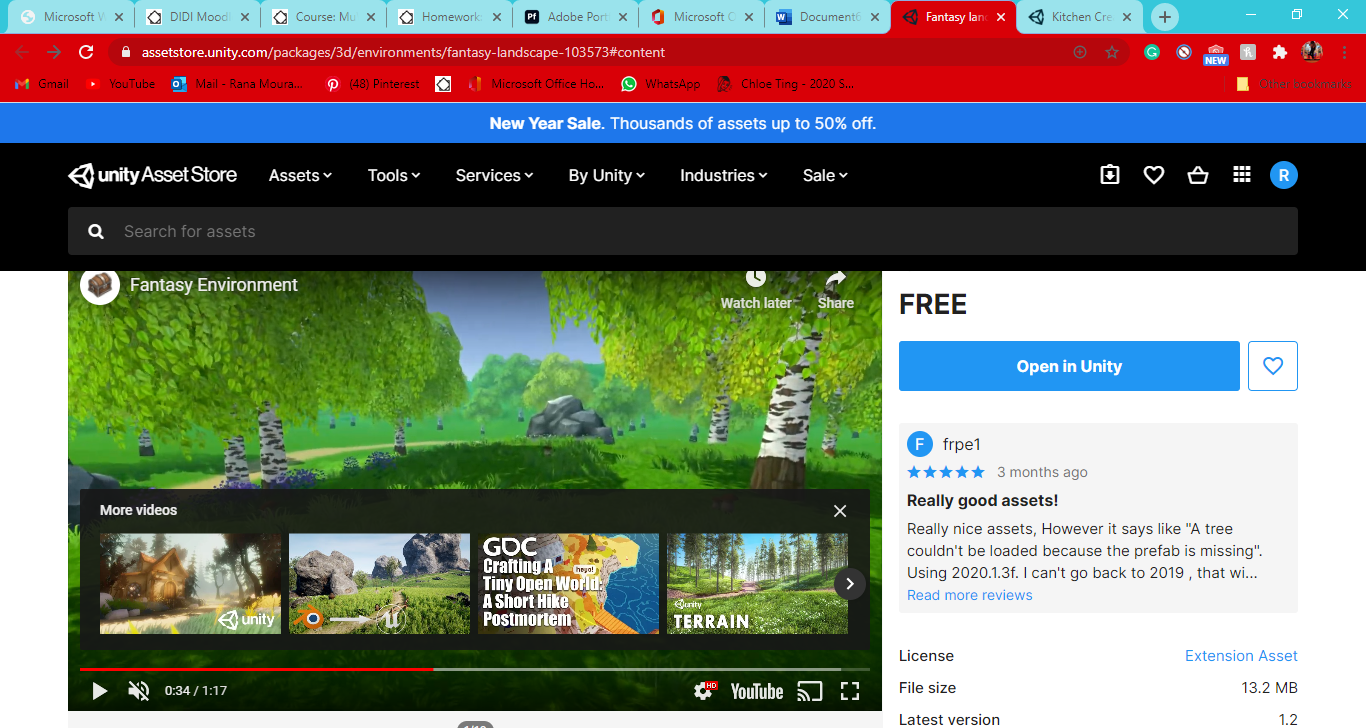Open the Pinterest bookmark
Image resolution: width=1366 pixels, height=728 pixels.
coord(373,84)
